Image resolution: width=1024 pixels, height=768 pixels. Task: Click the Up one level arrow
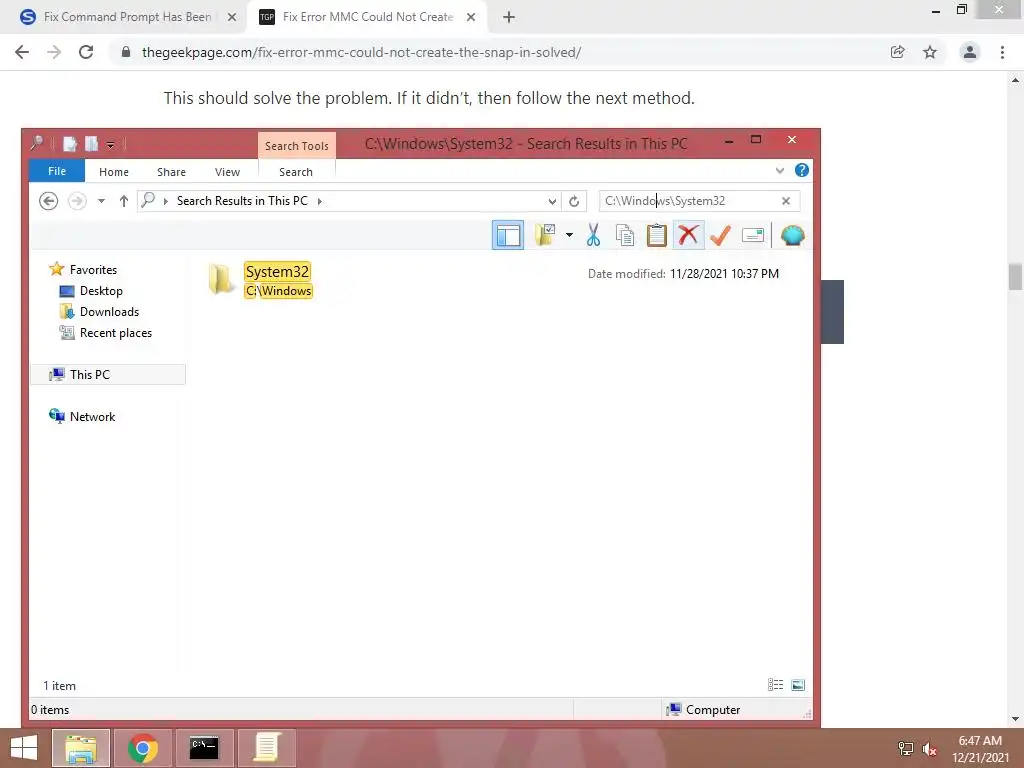(x=123, y=201)
